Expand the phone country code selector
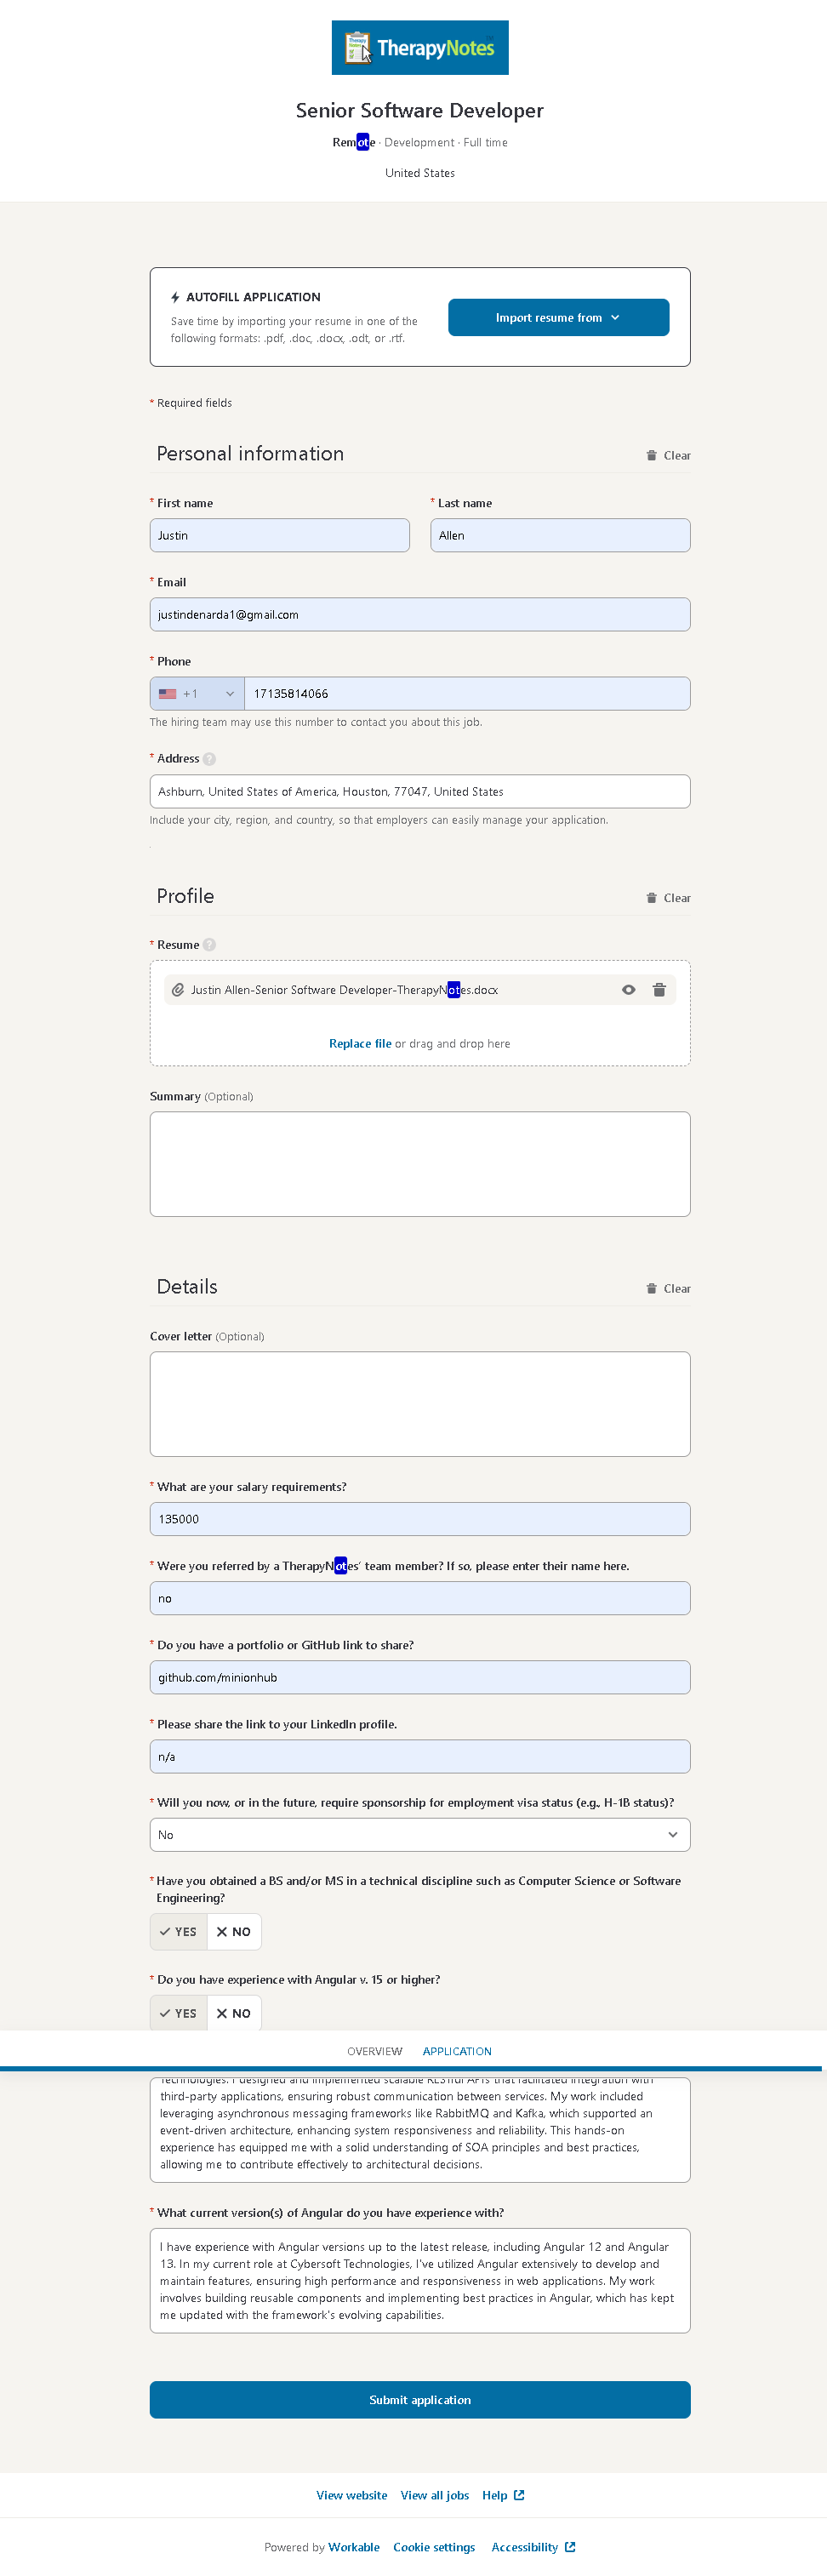Screen dimensions: 827x2576 197,694
